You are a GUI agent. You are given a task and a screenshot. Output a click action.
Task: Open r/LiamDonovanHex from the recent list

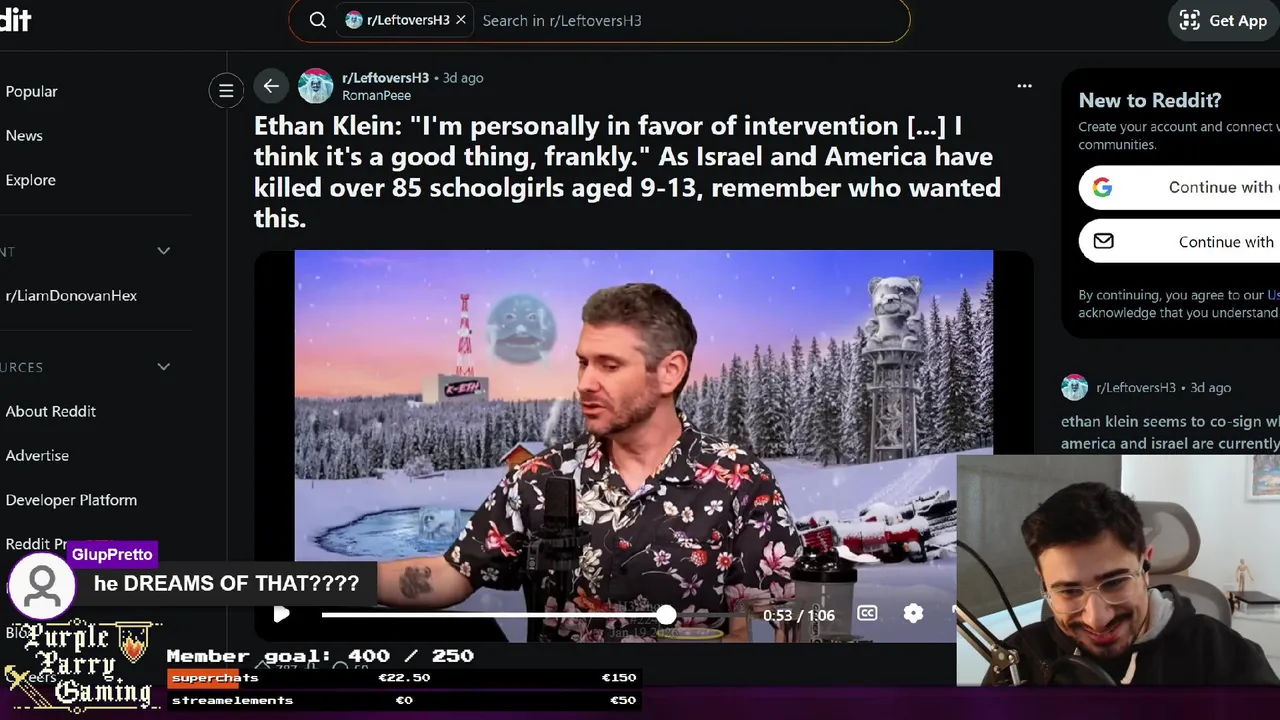(71, 296)
